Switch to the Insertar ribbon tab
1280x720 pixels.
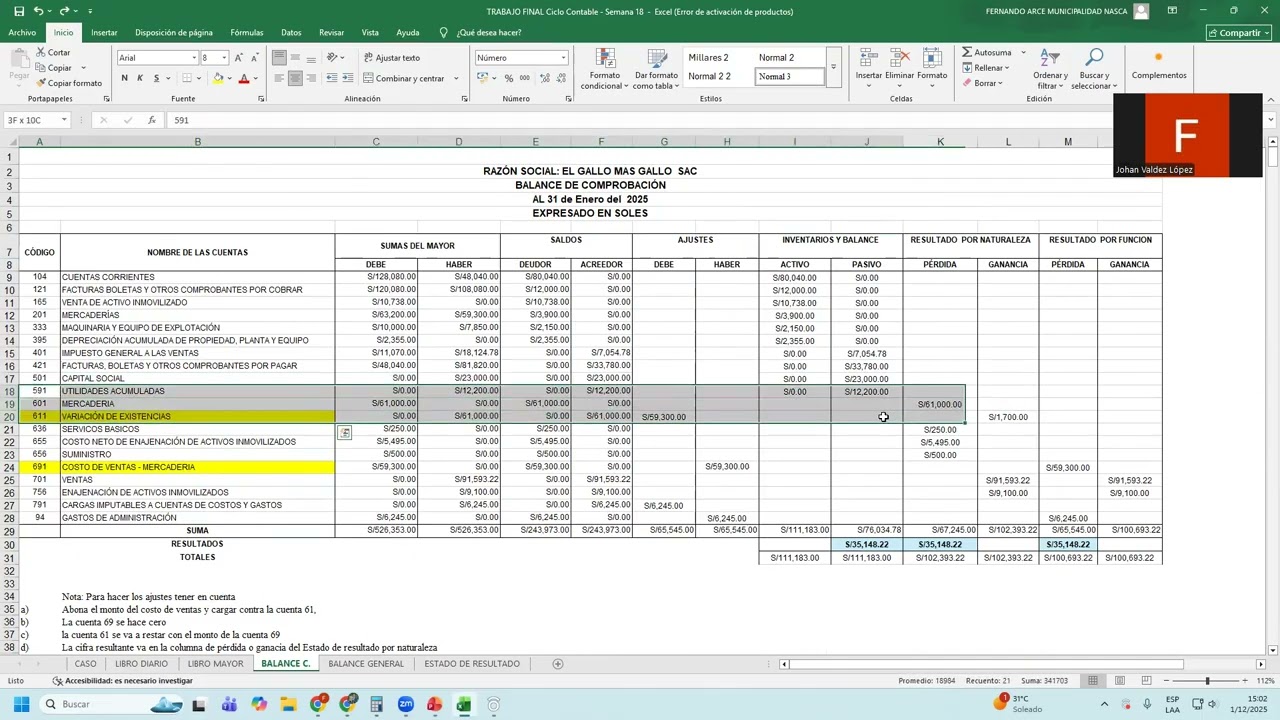tap(104, 33)
